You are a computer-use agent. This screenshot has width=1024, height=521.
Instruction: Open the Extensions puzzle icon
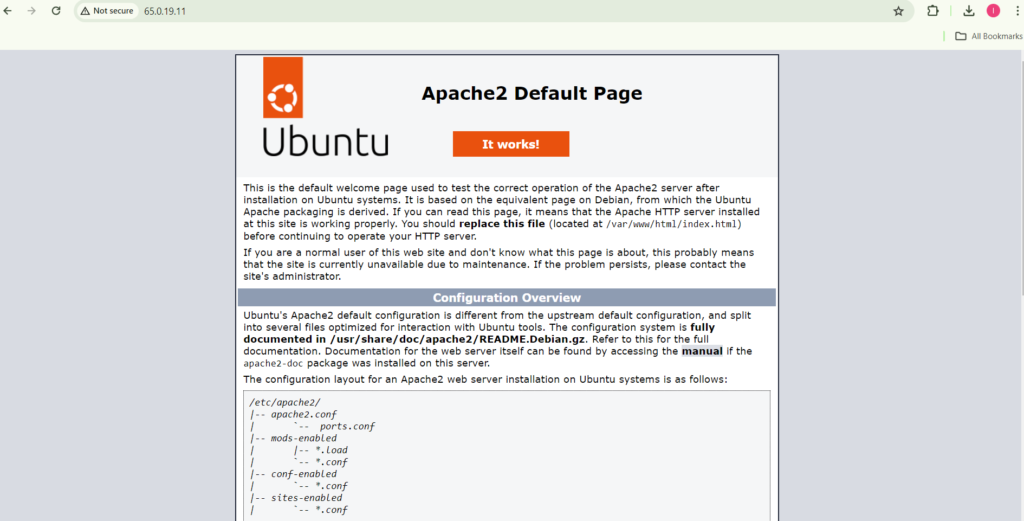tap(933, 11)
